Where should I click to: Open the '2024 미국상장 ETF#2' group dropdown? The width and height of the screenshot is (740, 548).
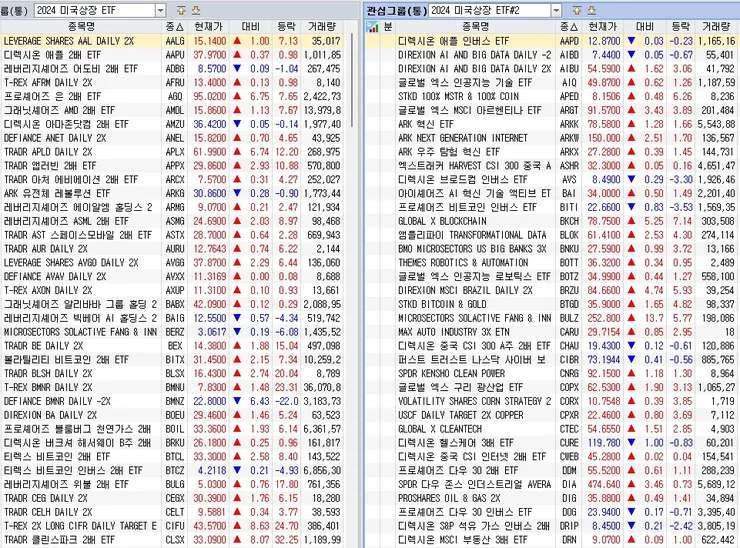coord(556,10)
